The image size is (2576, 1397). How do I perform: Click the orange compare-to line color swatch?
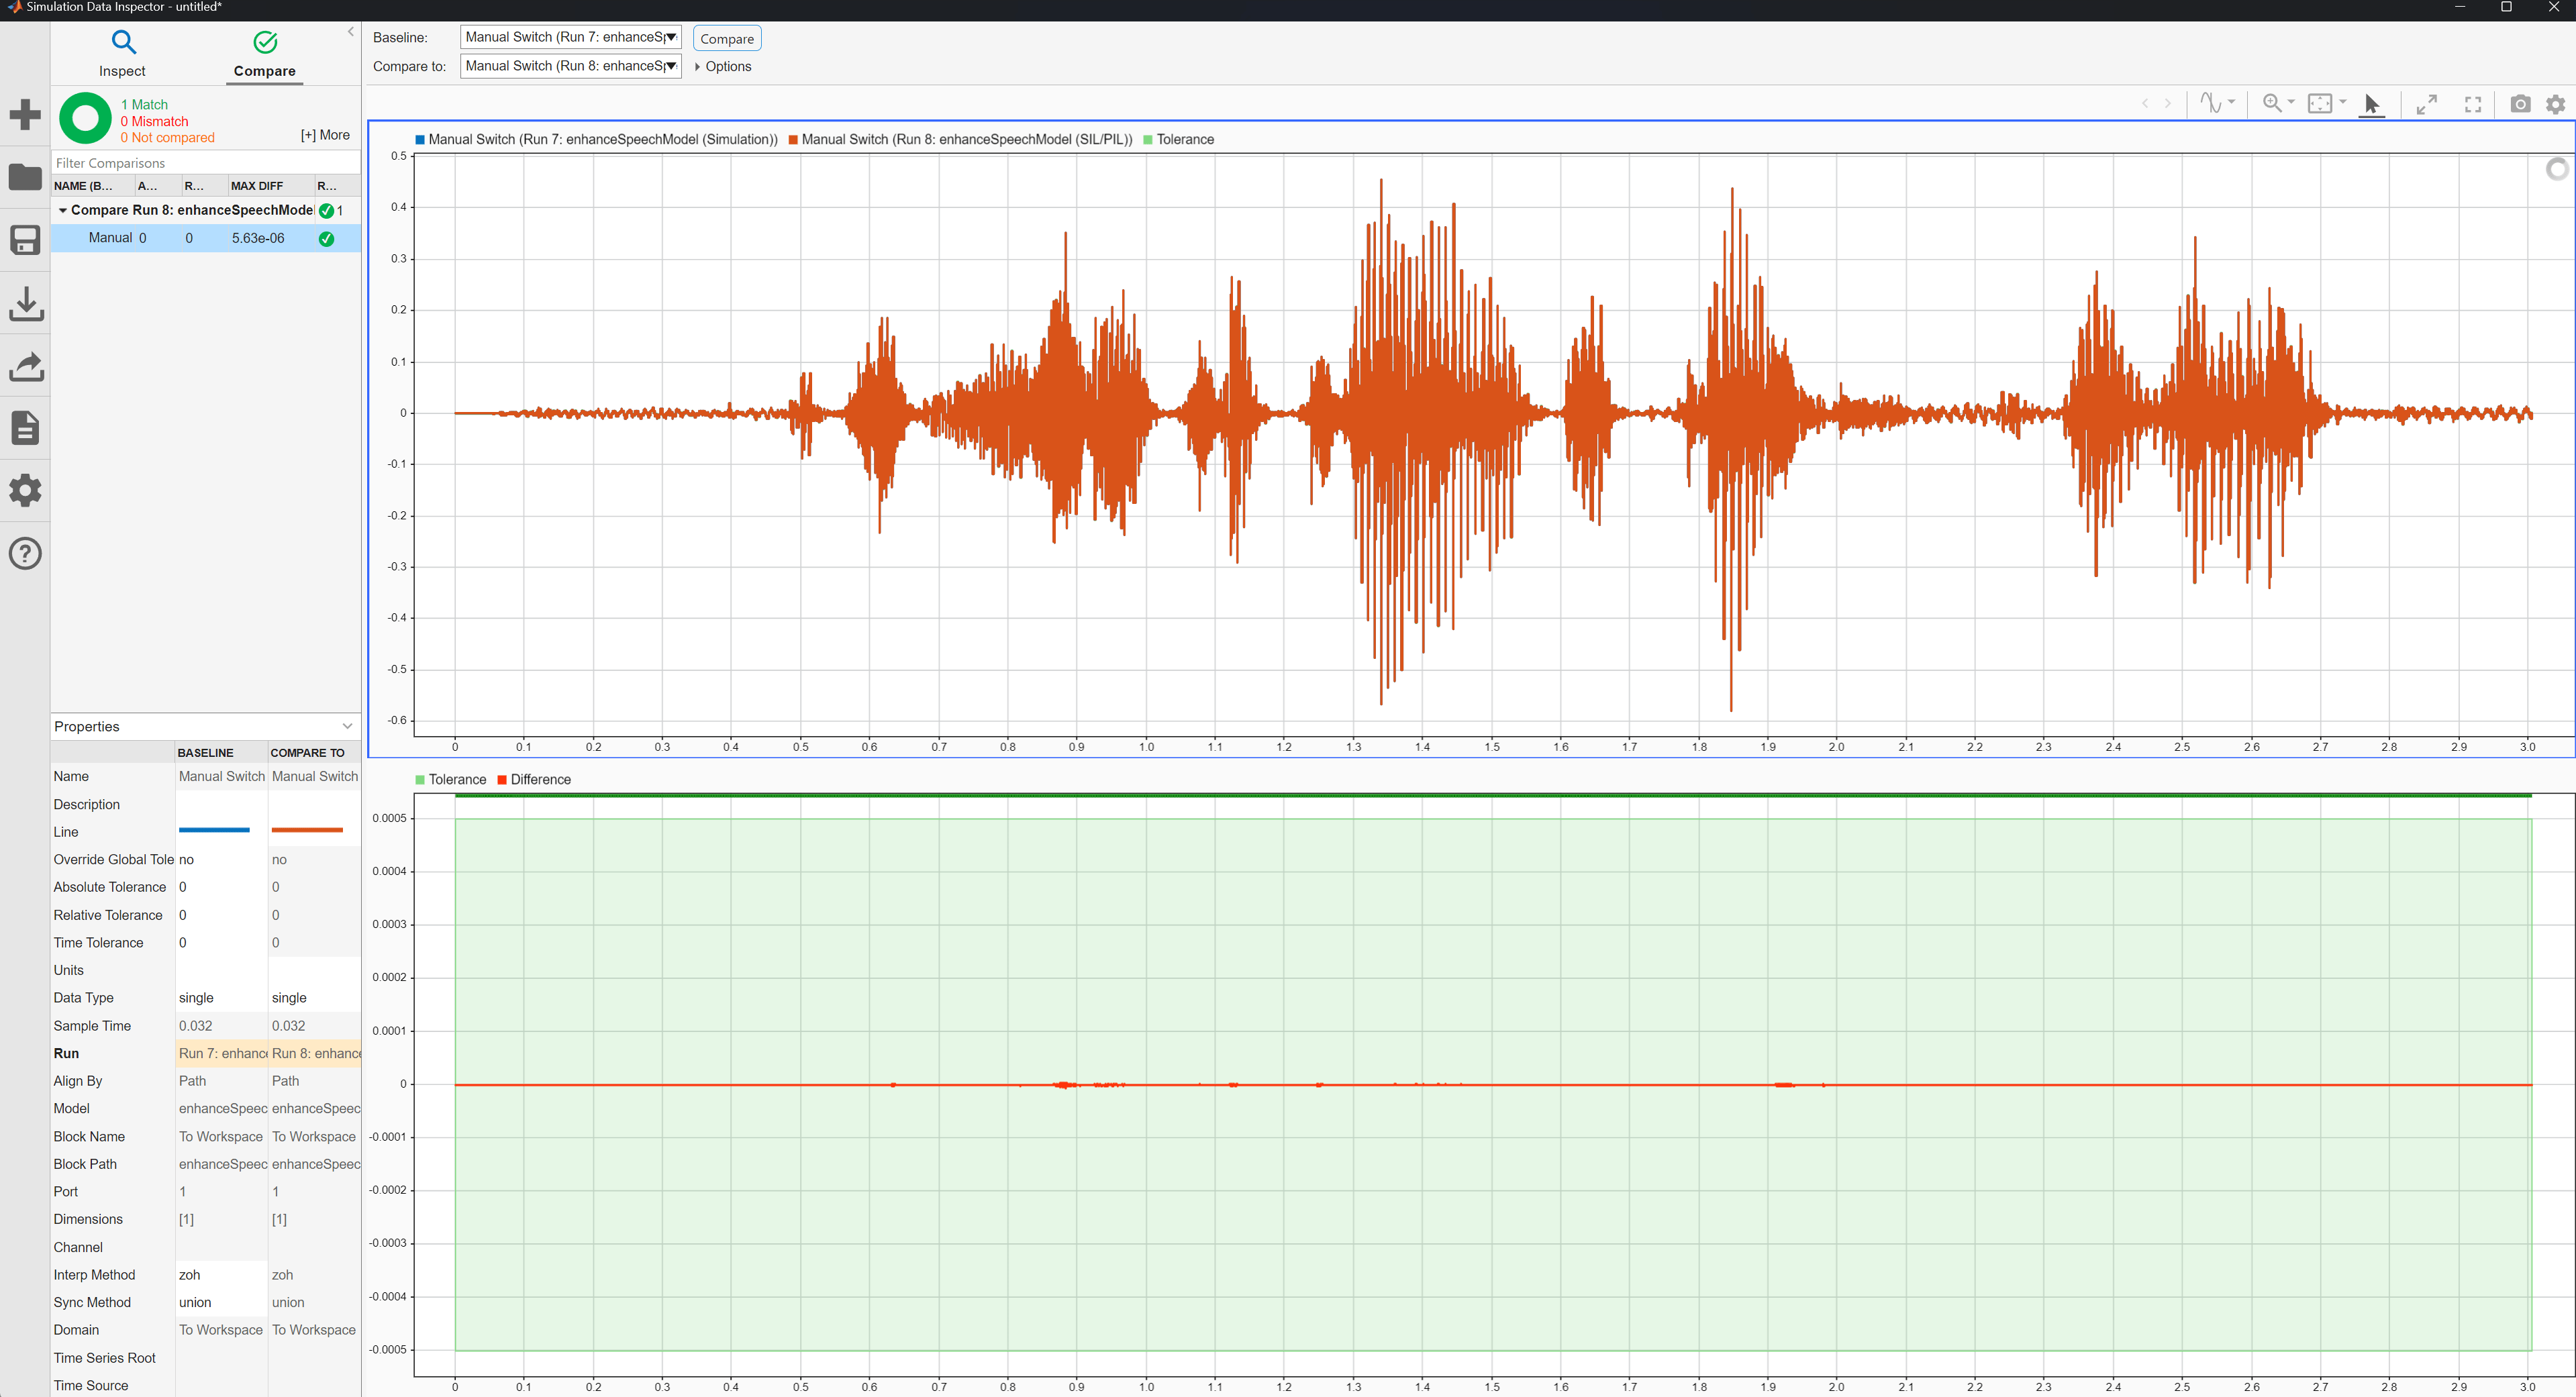(x=307, y=830)
